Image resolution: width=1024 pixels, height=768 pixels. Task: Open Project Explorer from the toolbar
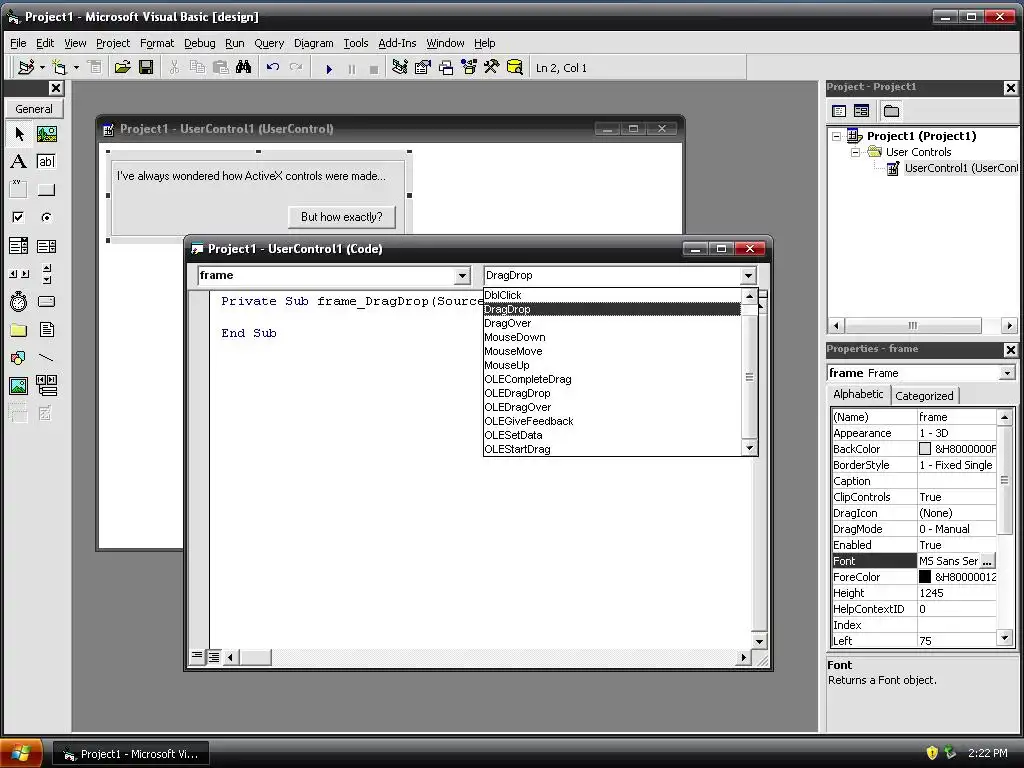click(400, 67)
